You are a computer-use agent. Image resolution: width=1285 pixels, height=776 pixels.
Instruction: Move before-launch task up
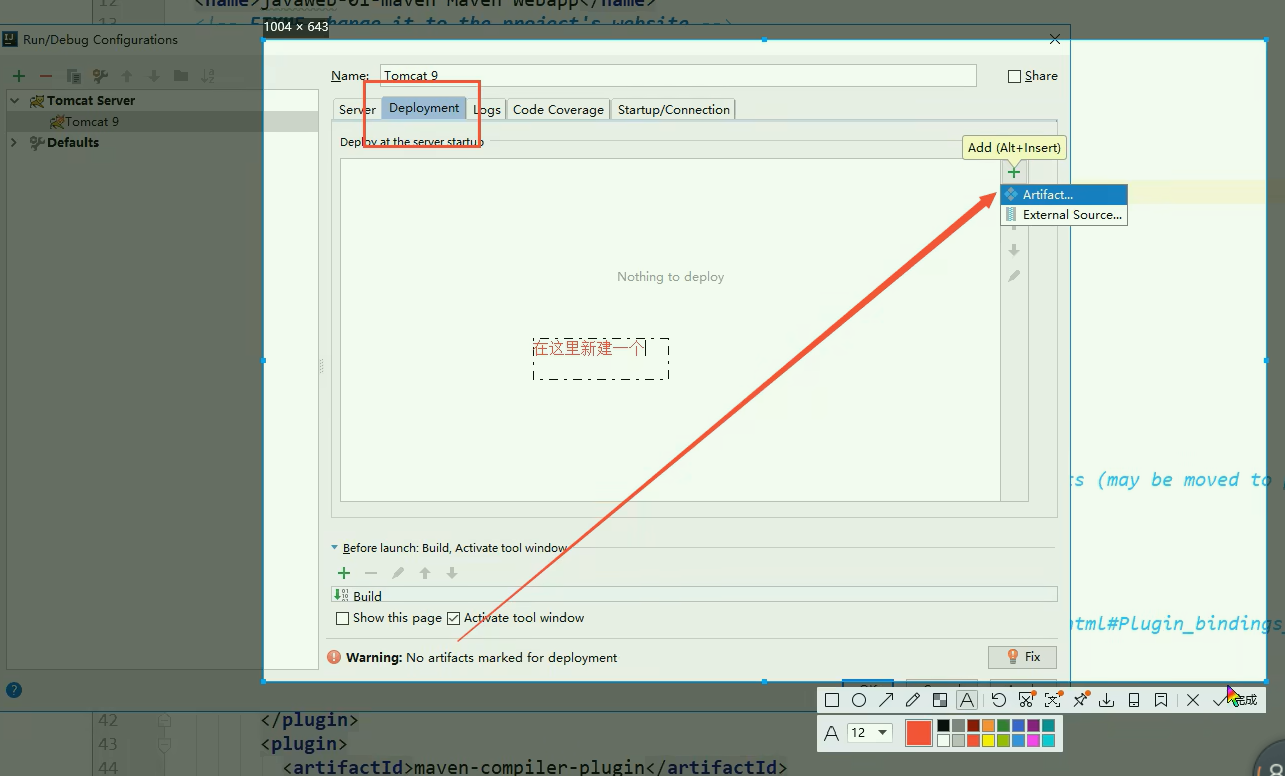pos(425,573)
